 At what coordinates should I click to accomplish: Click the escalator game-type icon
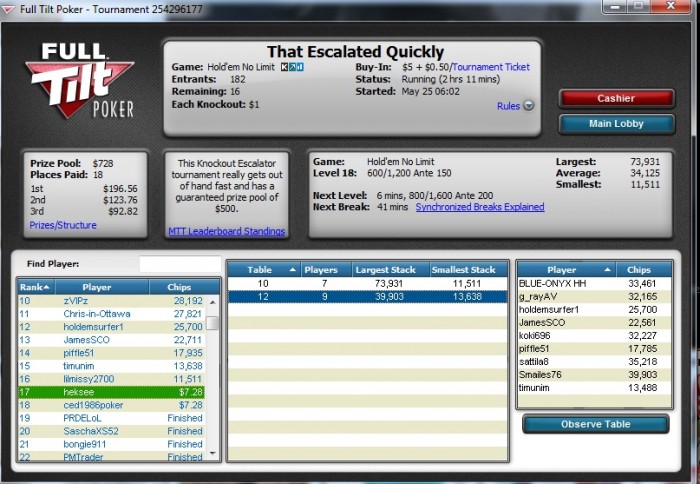tap(292, 67)
